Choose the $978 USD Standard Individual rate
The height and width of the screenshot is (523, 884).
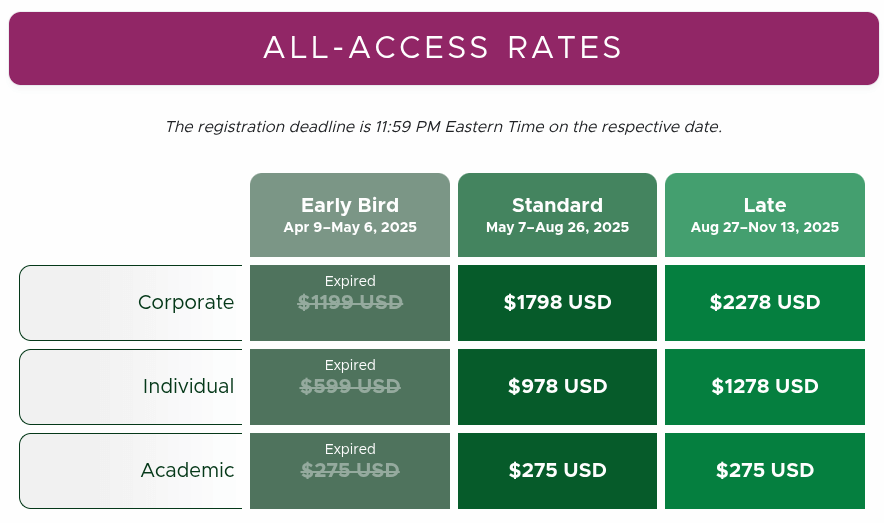pyautogui.click(x=557, y=387)
